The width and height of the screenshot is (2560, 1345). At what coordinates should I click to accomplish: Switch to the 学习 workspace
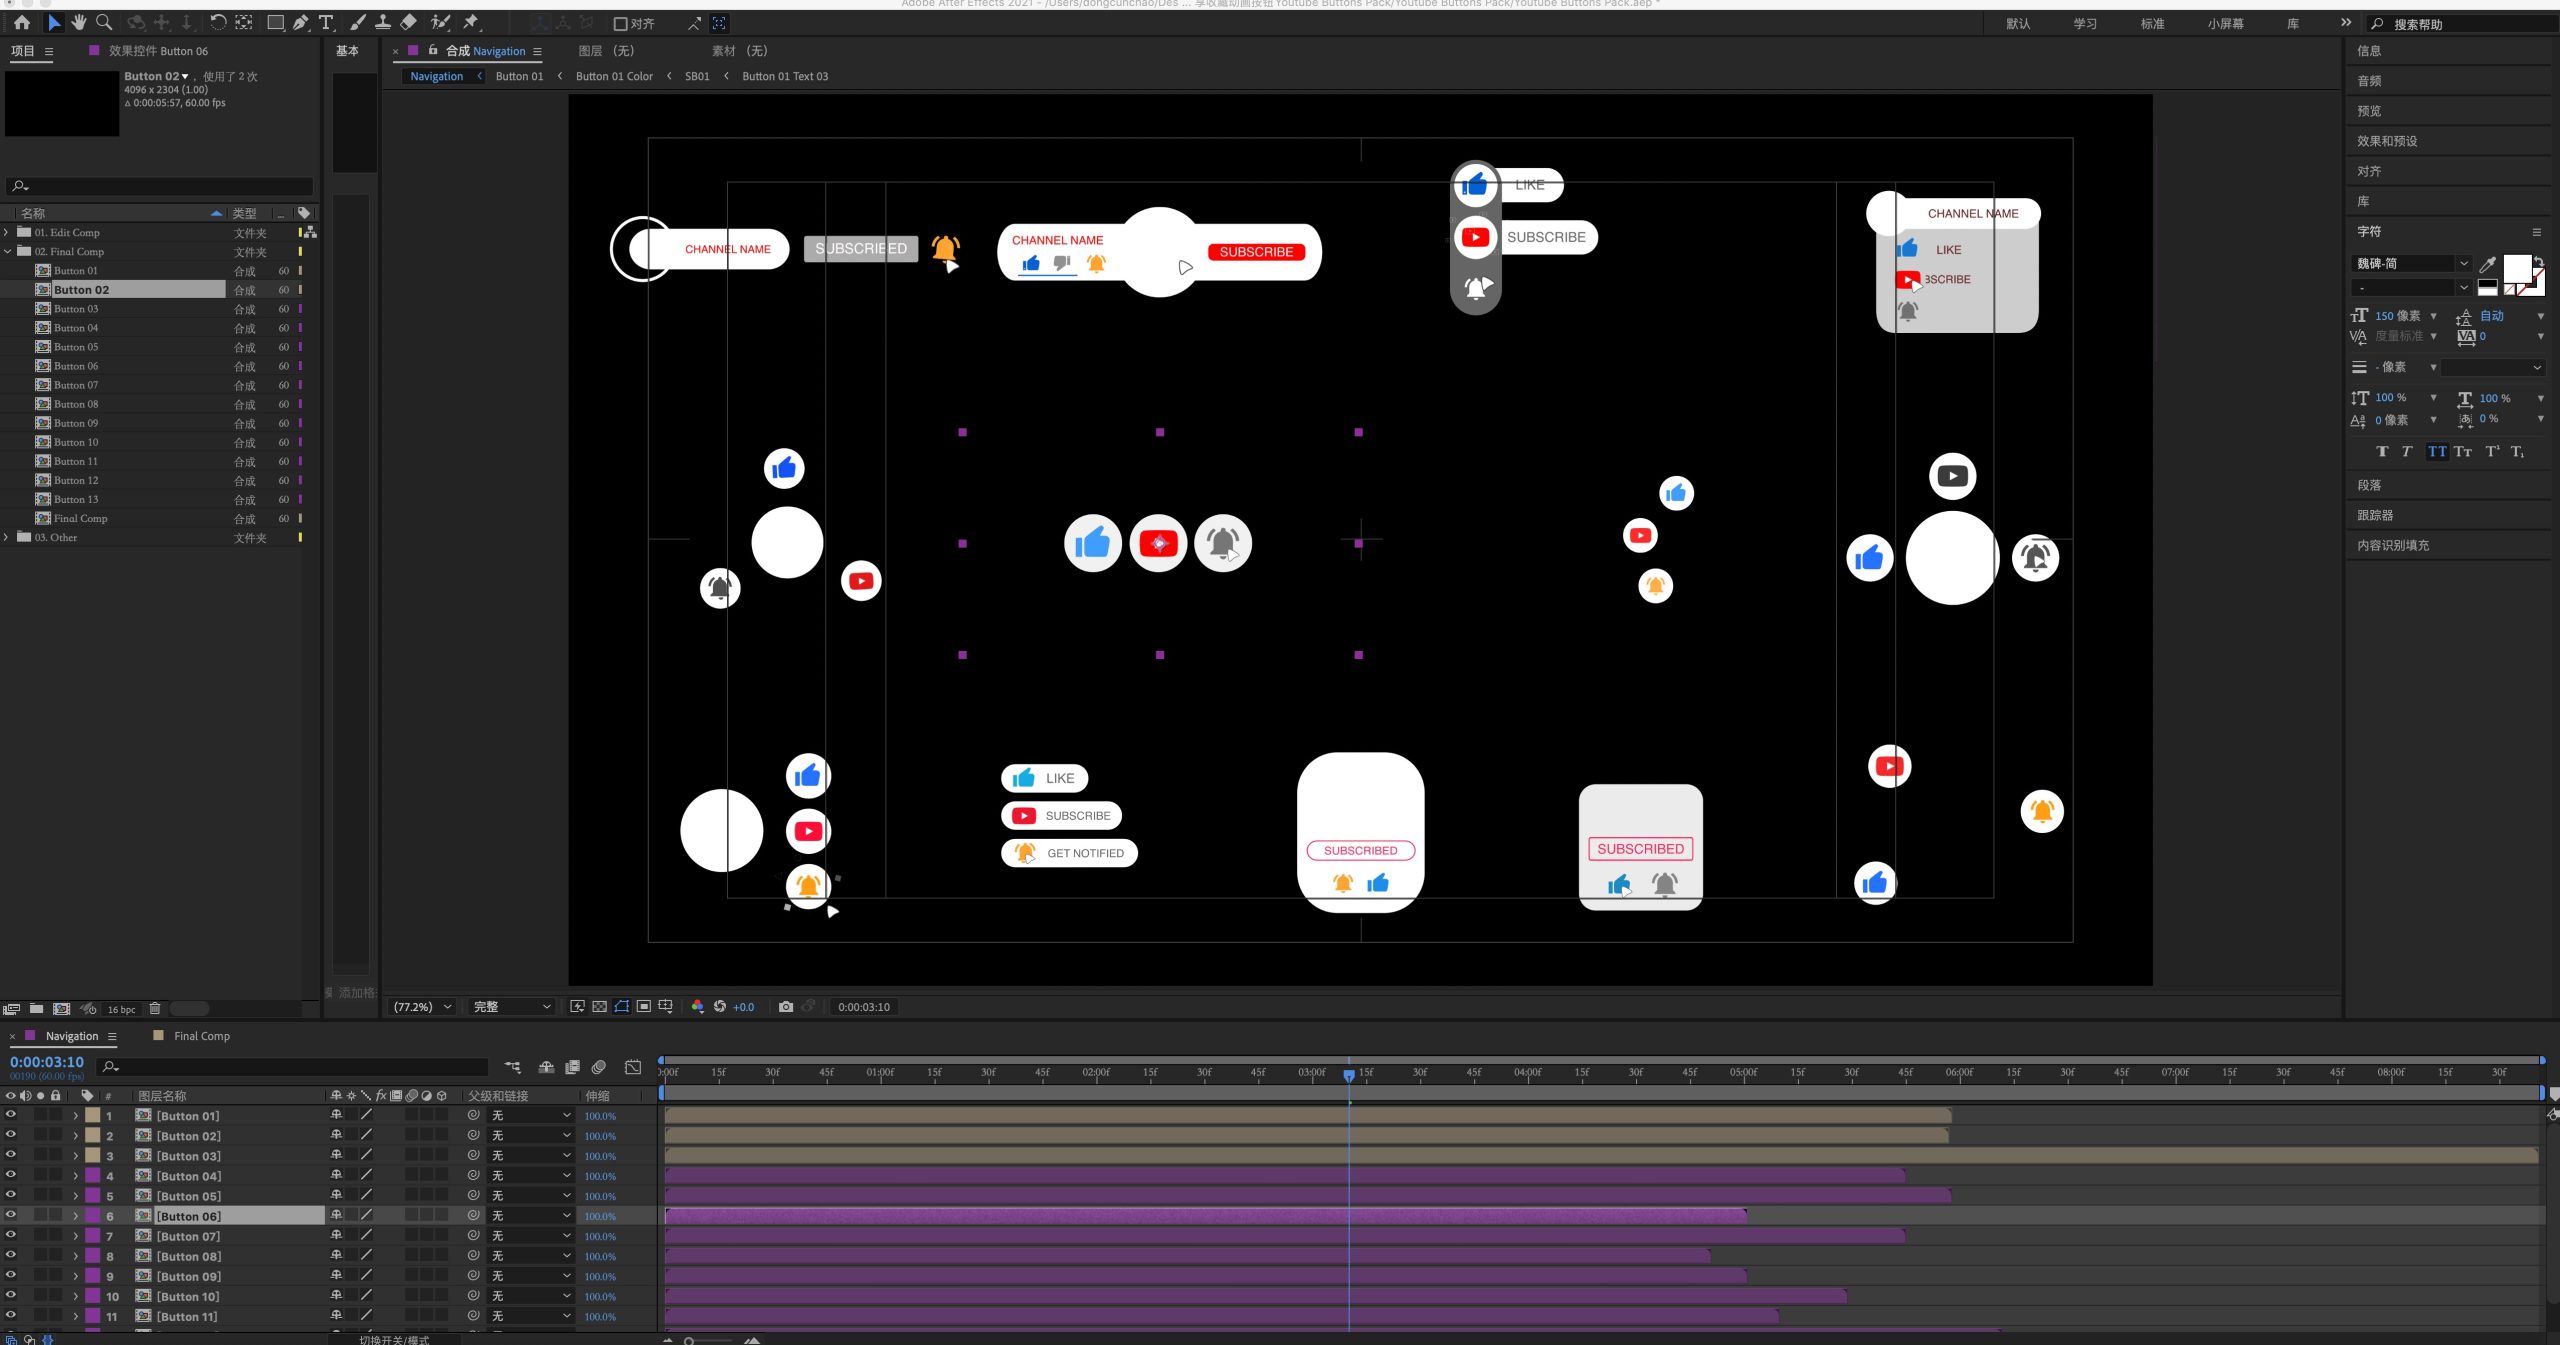[x=2085, y=24]
